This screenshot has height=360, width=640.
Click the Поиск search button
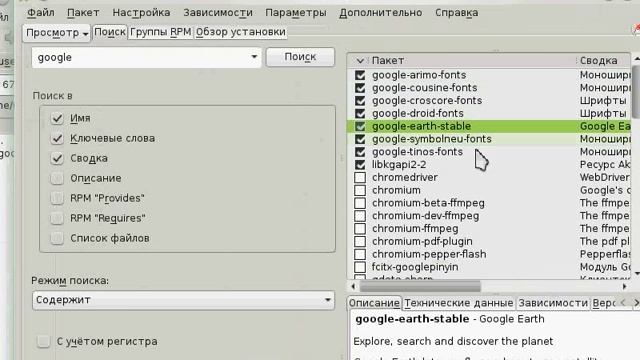tap(300, 57)
